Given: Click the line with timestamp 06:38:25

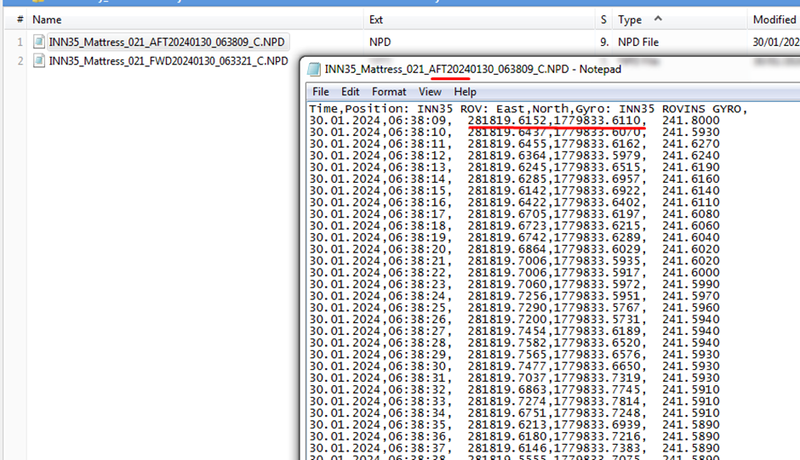Looking at the screenshot, I should point(514,308).
